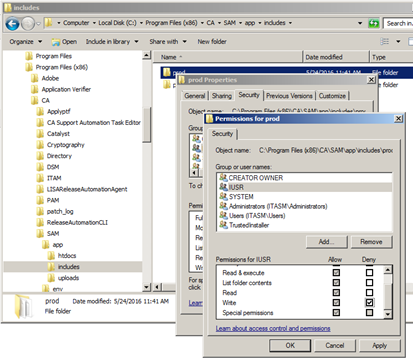Click the change view icon in toolbar

pos(384,41)
